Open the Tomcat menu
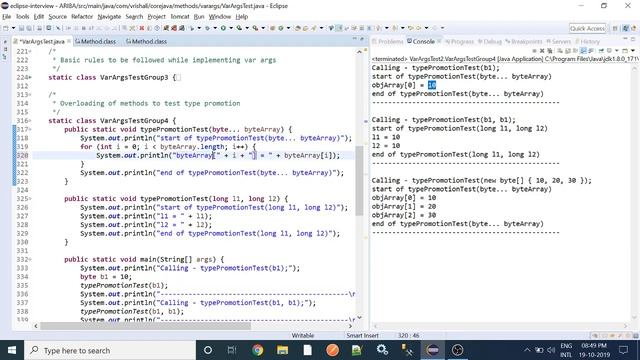The height and width of the screenshot is (360, 640). tap(180, 17)
